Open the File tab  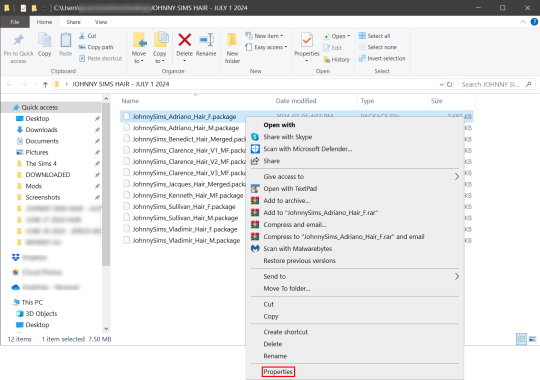(x=15, y=22)
